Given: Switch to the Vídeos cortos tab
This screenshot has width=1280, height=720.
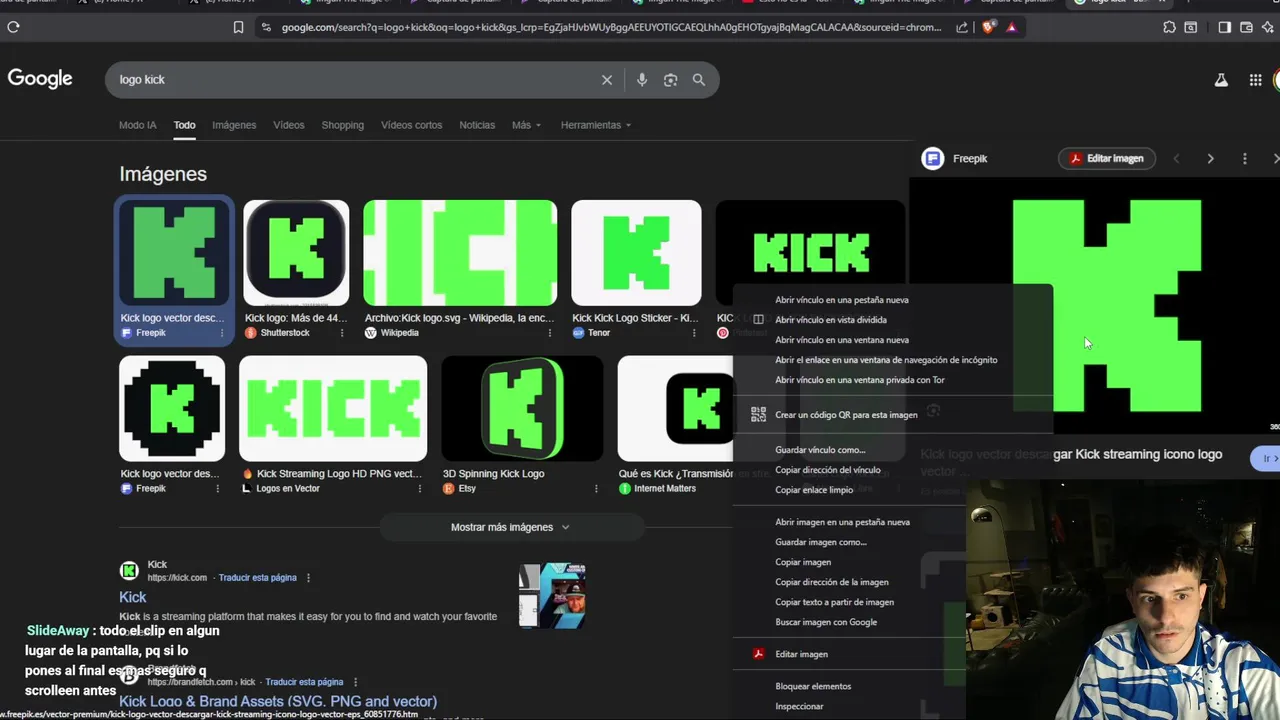Looking at the screenshot, I should (x=412, y=125).
